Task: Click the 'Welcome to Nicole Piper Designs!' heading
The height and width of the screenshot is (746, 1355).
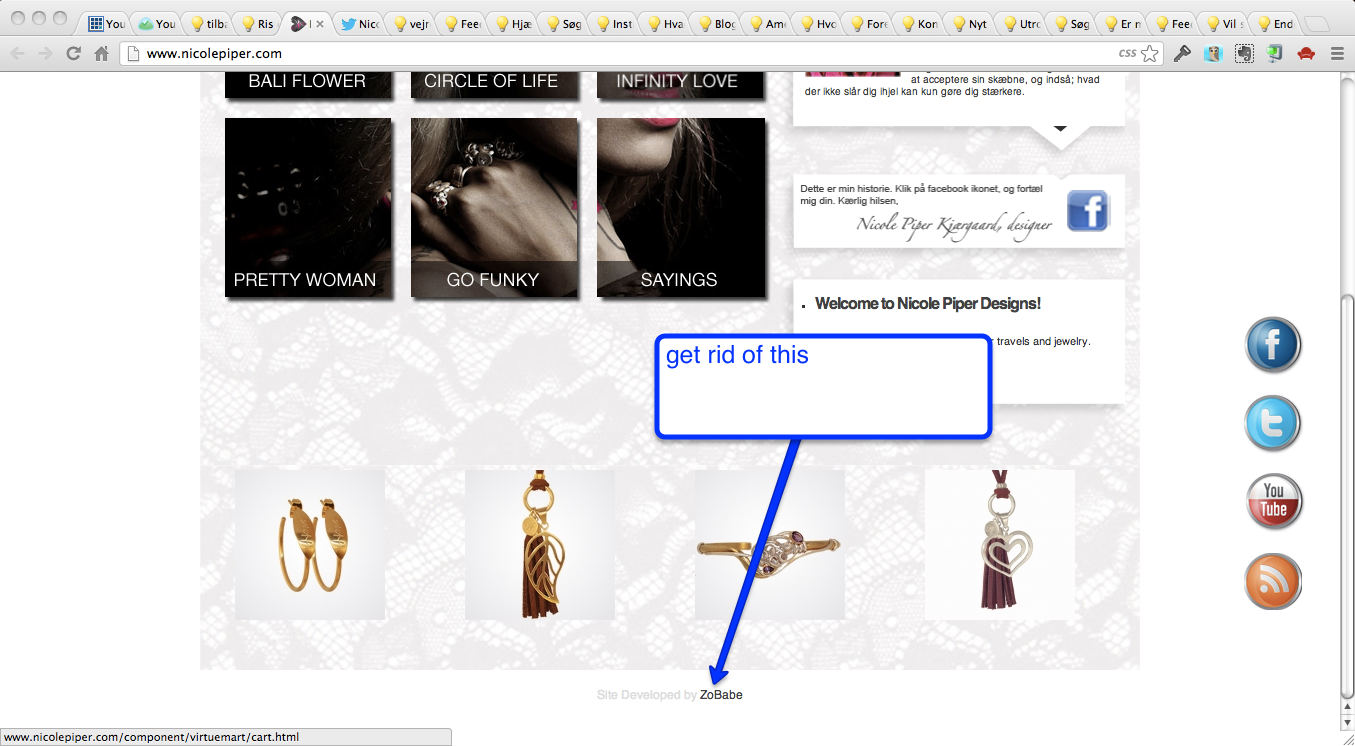Action: [927, 304]
